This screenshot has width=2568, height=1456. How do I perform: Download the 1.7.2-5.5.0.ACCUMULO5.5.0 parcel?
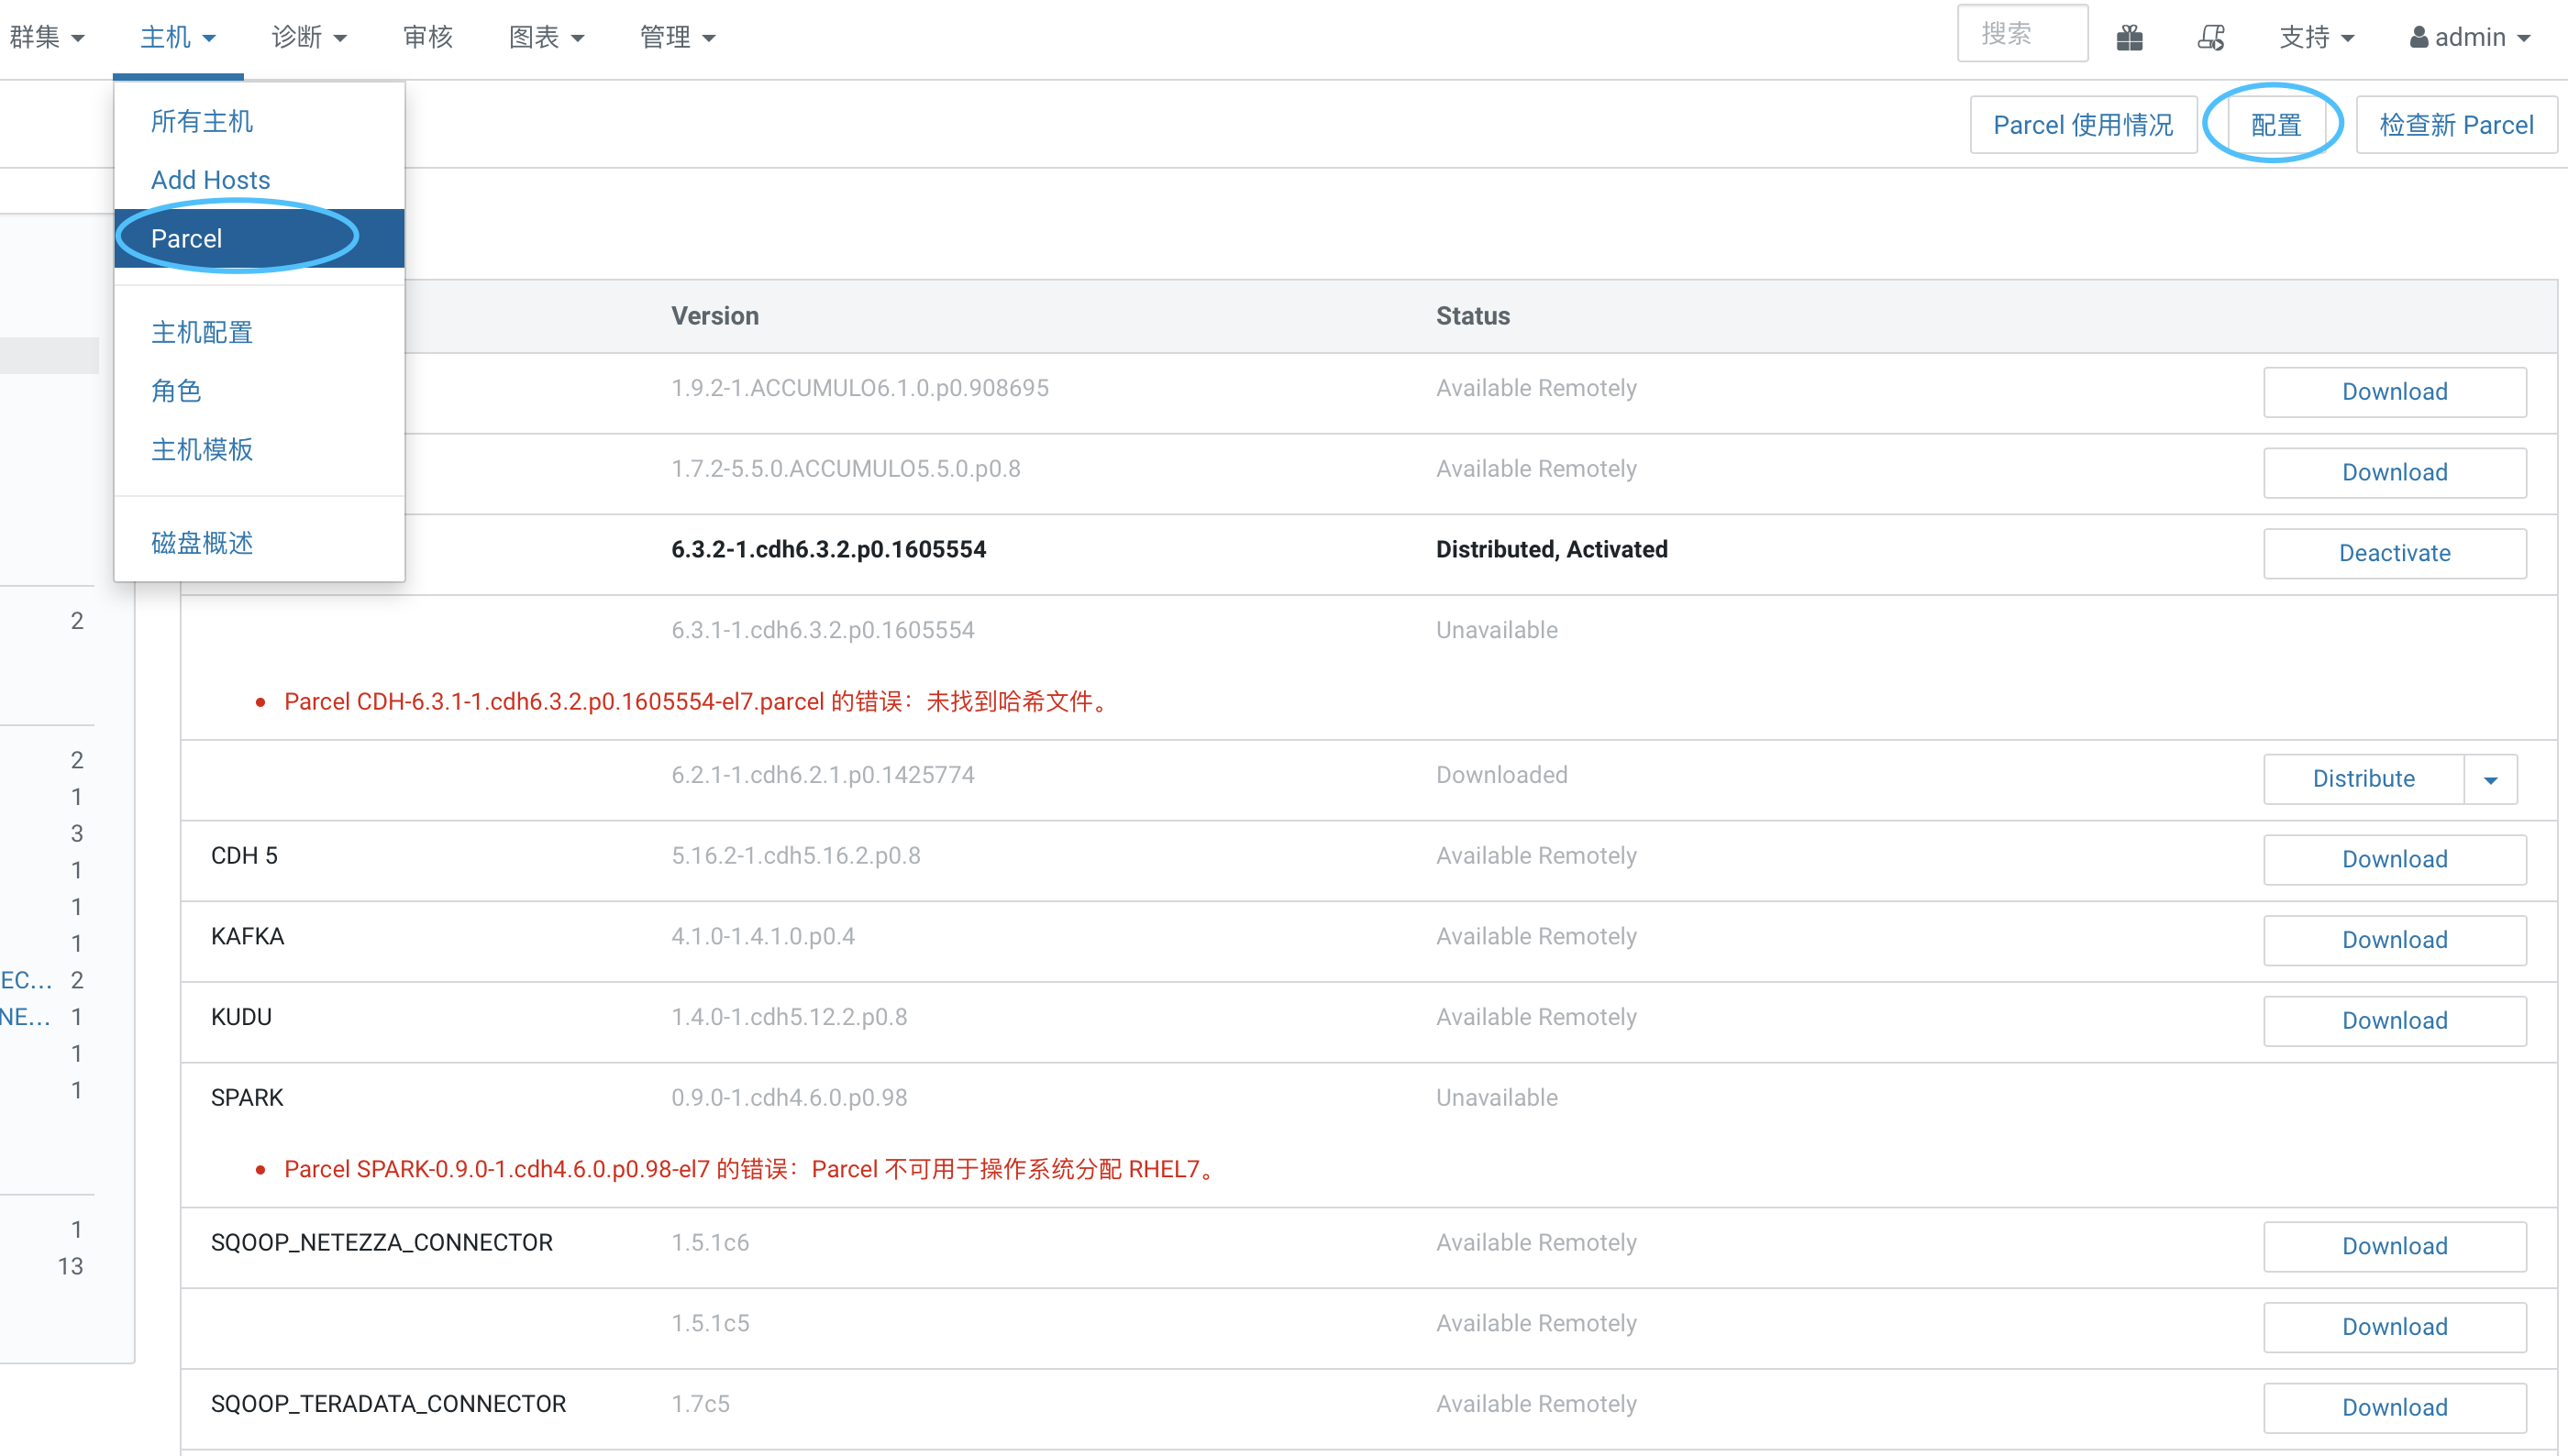click(2394, 473)
